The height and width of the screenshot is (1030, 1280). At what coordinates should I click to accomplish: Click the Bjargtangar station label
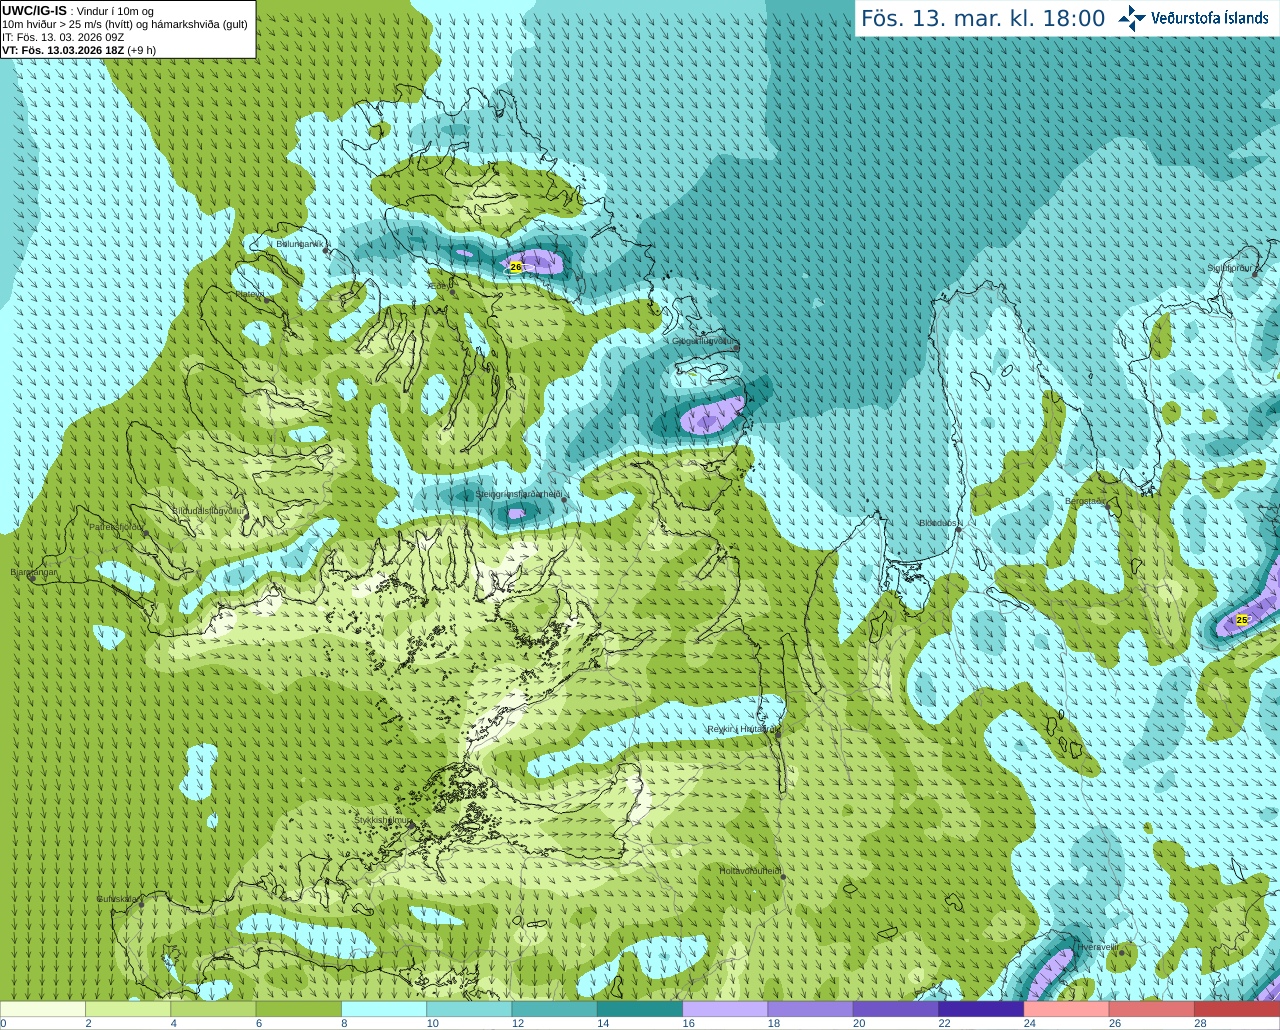point(33,572)
